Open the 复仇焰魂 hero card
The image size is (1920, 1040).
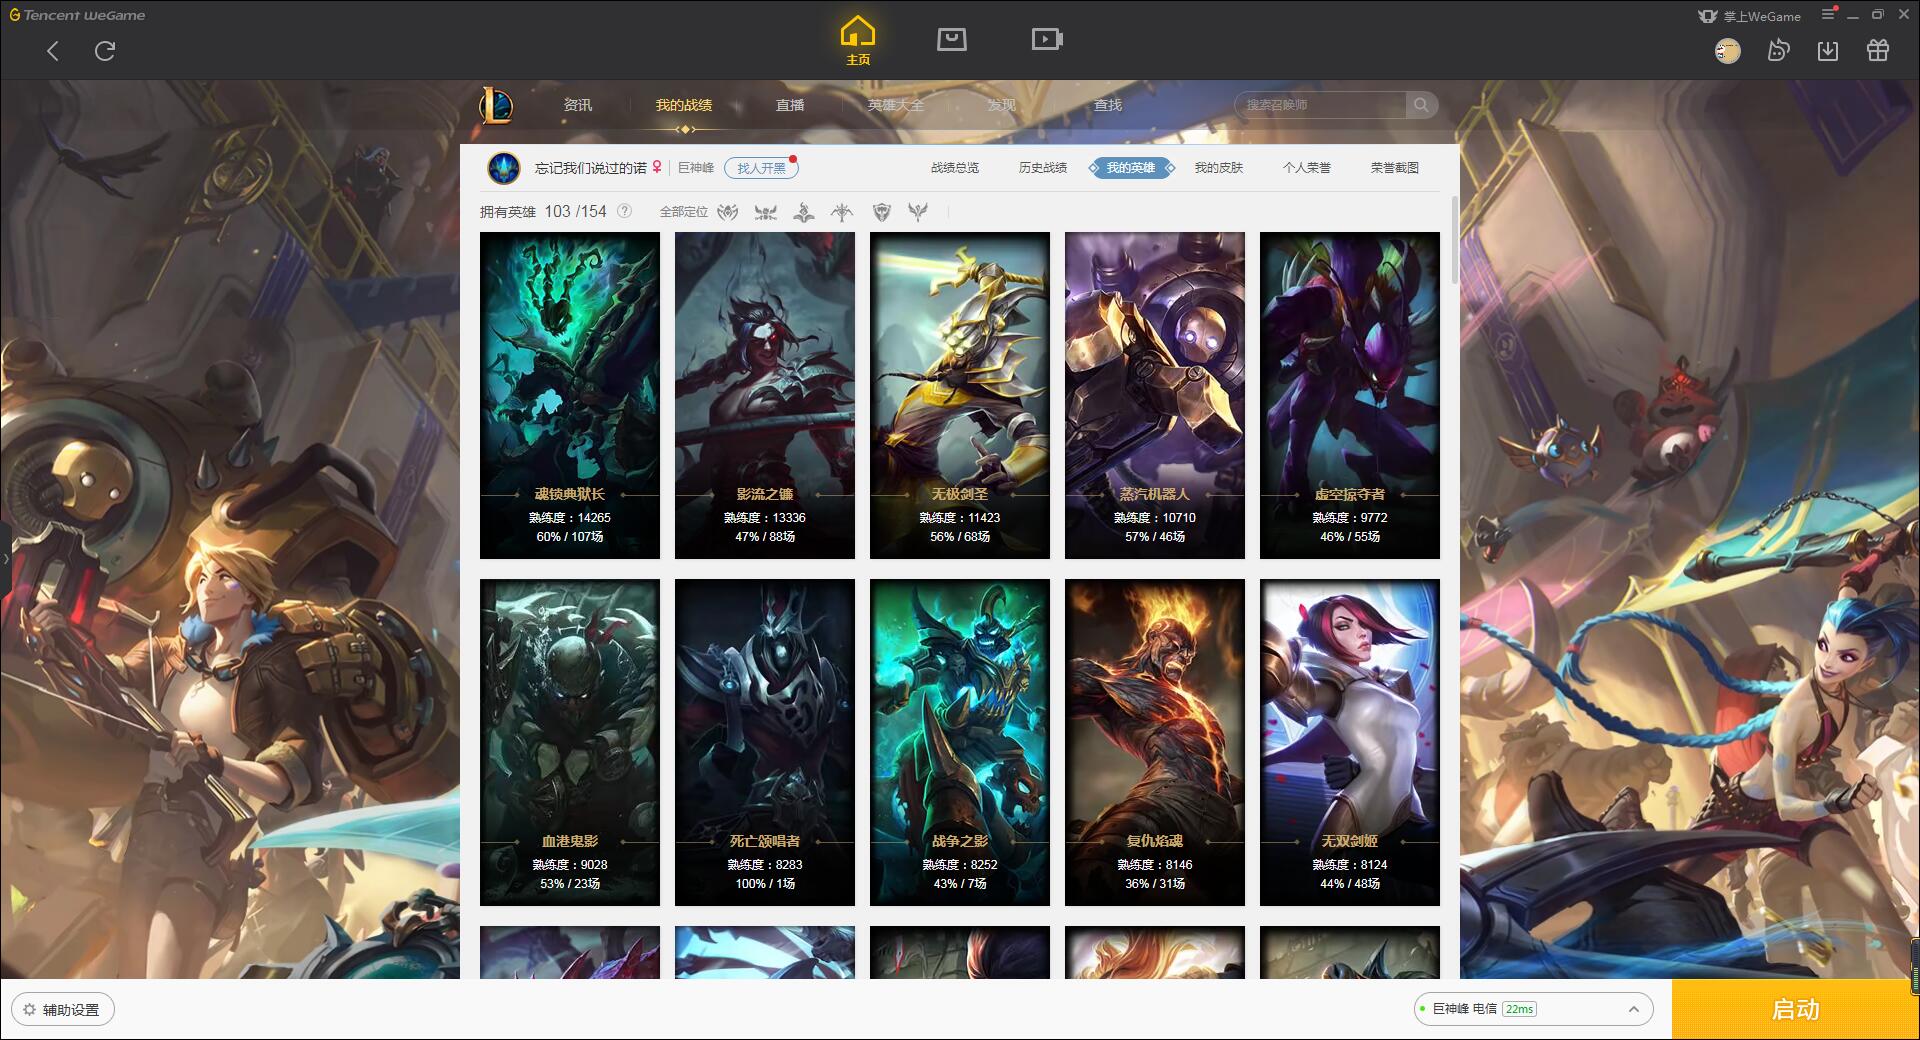1155,742
